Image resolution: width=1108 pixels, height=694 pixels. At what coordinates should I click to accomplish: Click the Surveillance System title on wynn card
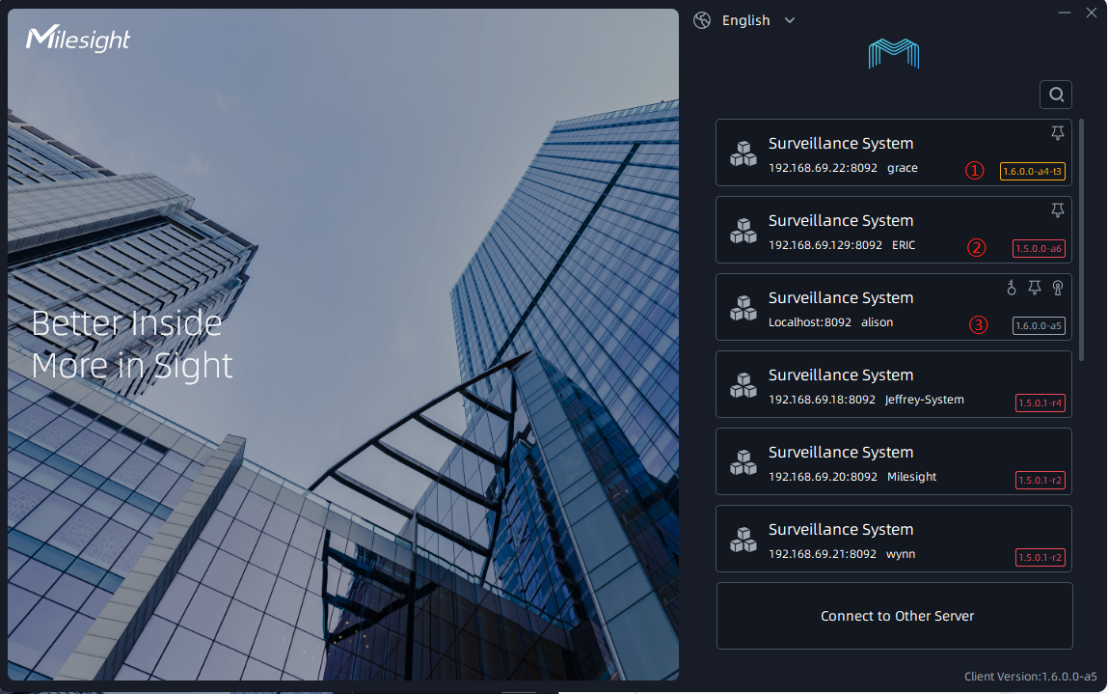click(x=841, y=529)
